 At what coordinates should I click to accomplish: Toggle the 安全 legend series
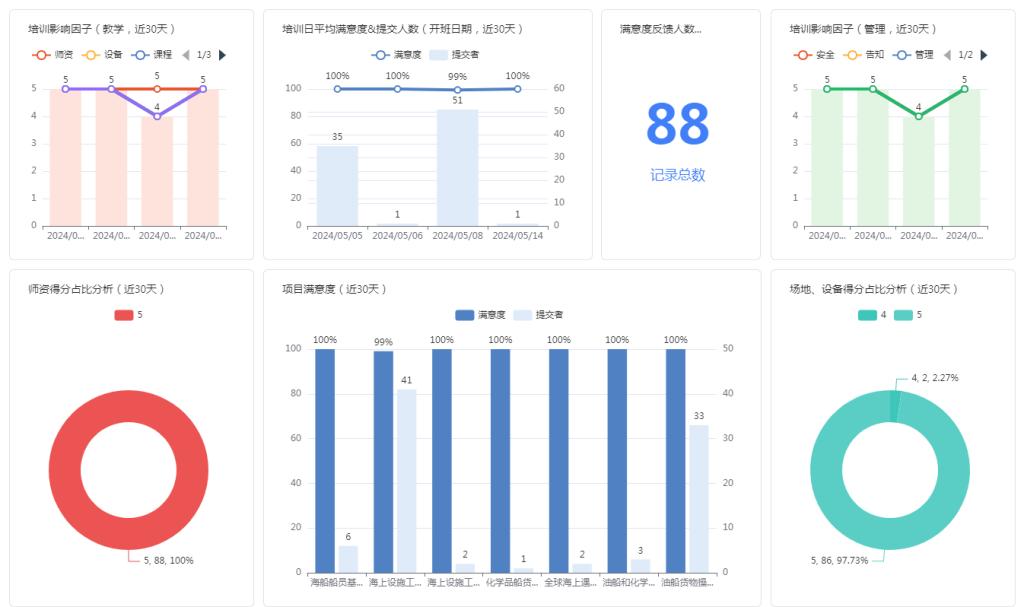(814, 55)
